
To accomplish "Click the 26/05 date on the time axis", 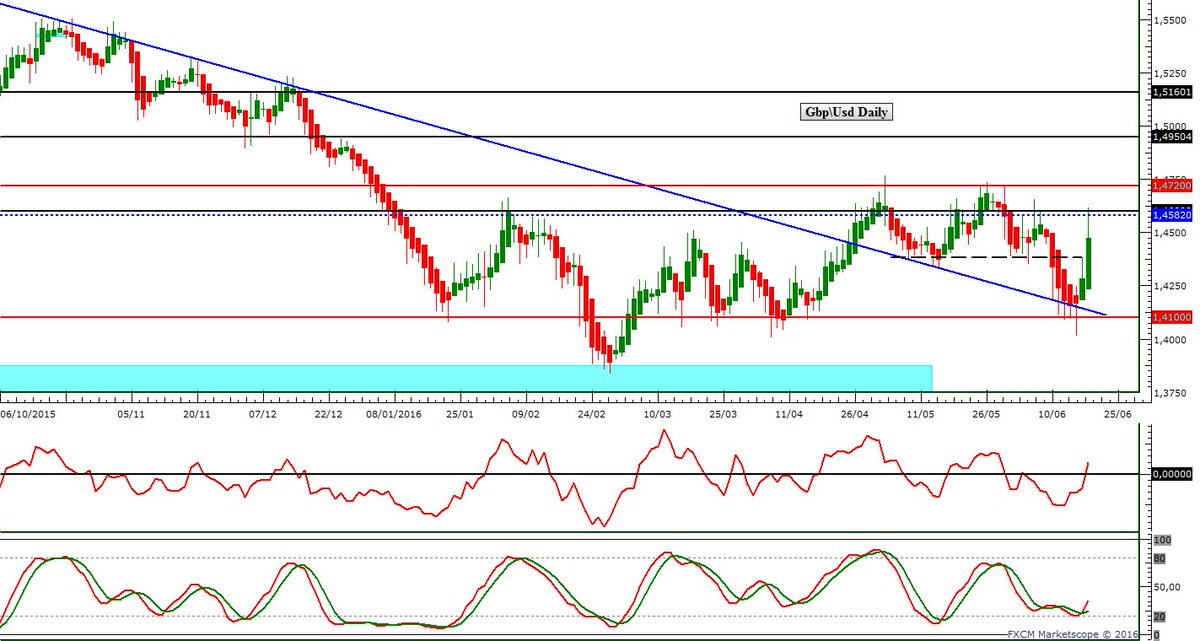I will click(x=986, y=412).
